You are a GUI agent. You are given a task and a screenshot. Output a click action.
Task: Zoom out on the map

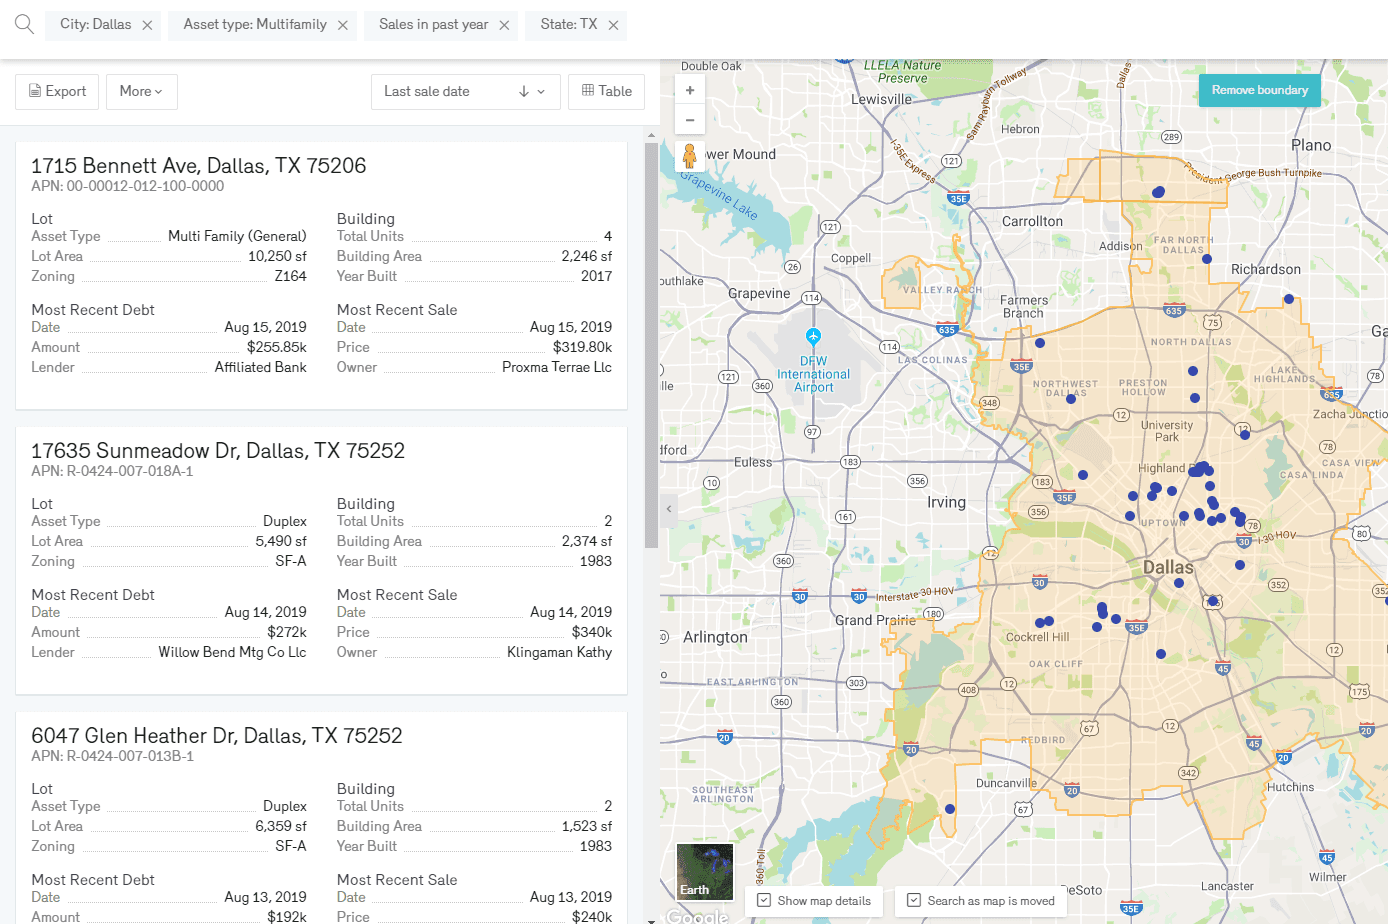pos(690,119)
